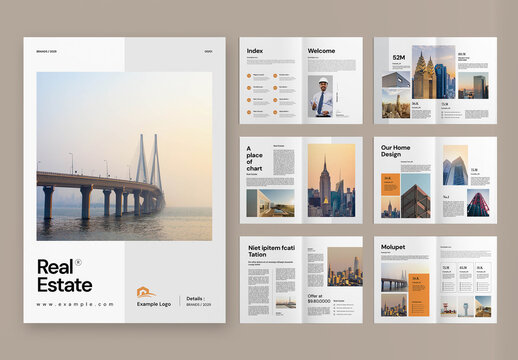Select the red spiral tower photo
This screenshot has width=518, height=360.
478,203
